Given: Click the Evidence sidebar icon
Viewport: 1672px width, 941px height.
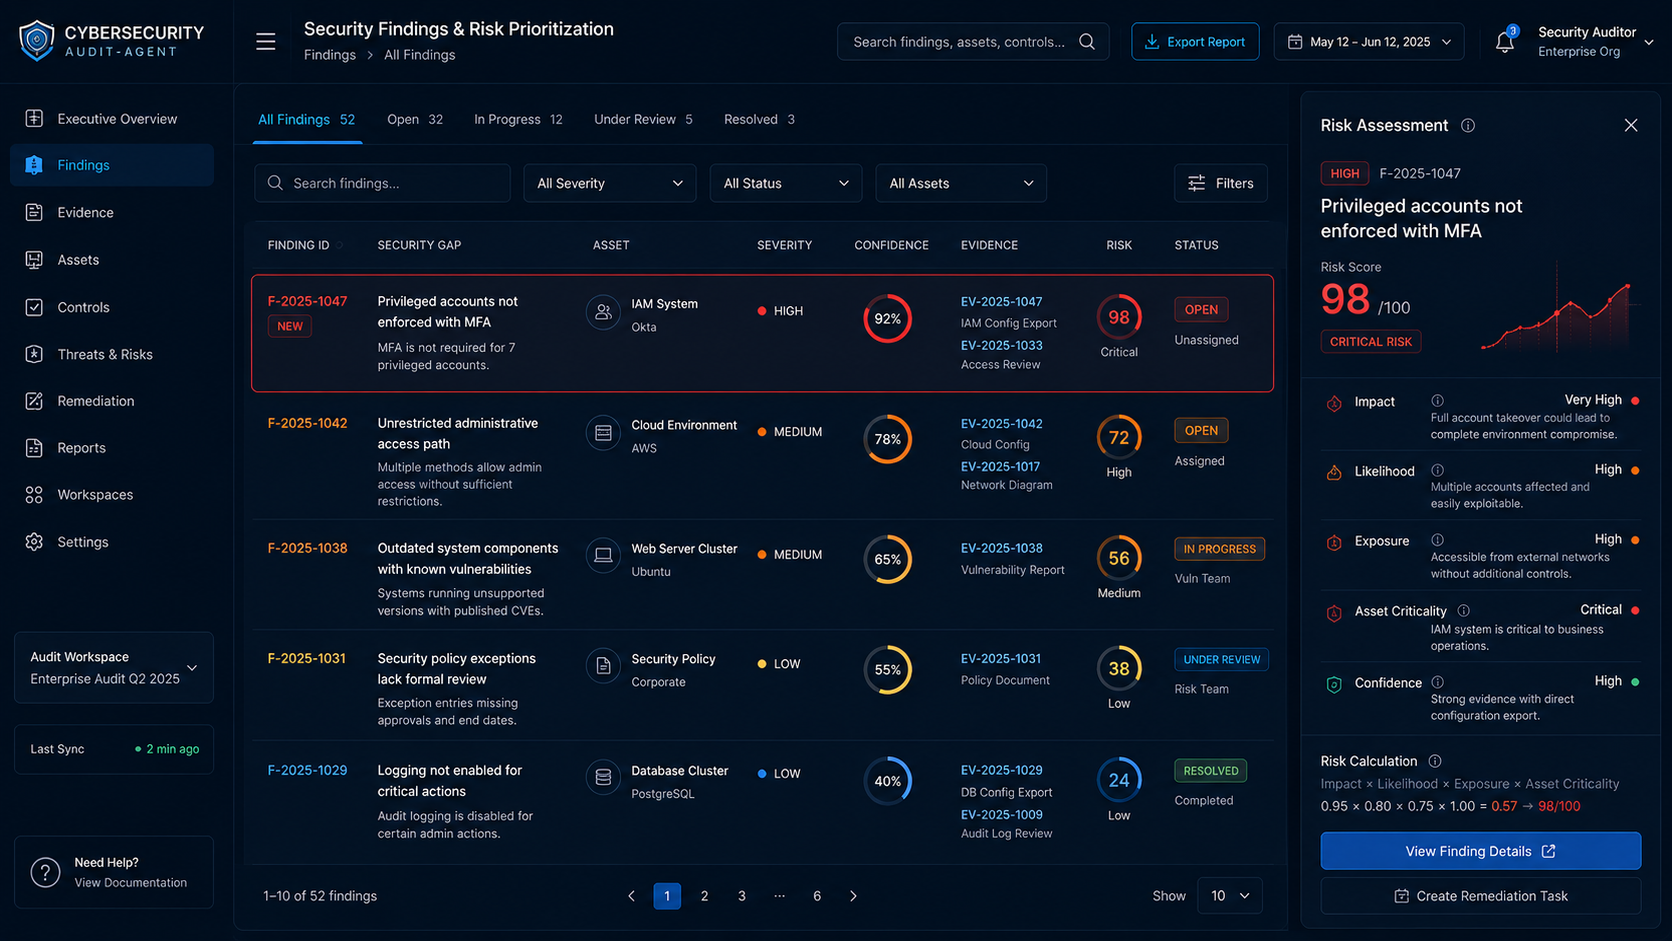Looking at the screenshot, I should point(34,212).
